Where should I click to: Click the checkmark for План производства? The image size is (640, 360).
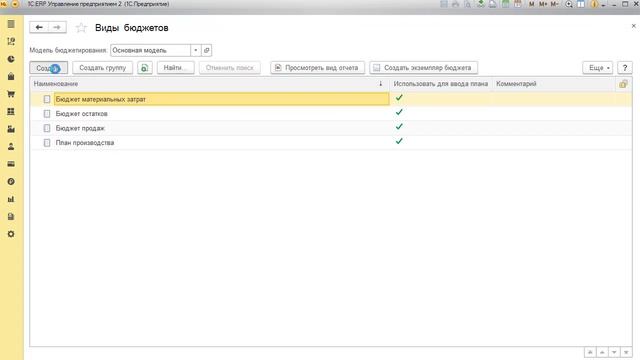[399, 141]
